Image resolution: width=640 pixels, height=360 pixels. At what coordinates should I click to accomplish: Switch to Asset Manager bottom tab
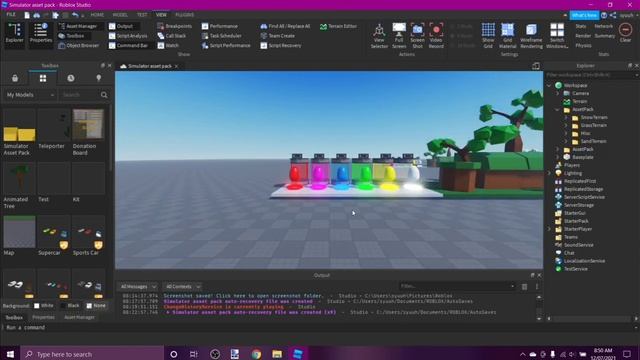(x=79, y=317)
